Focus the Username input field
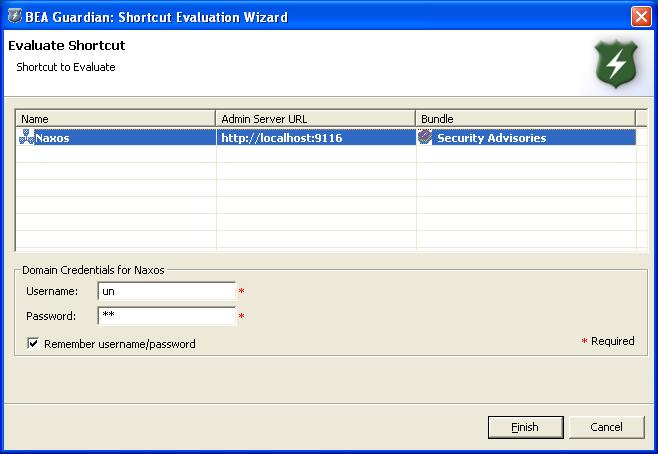658x454 pixels. tap(167, 291)
